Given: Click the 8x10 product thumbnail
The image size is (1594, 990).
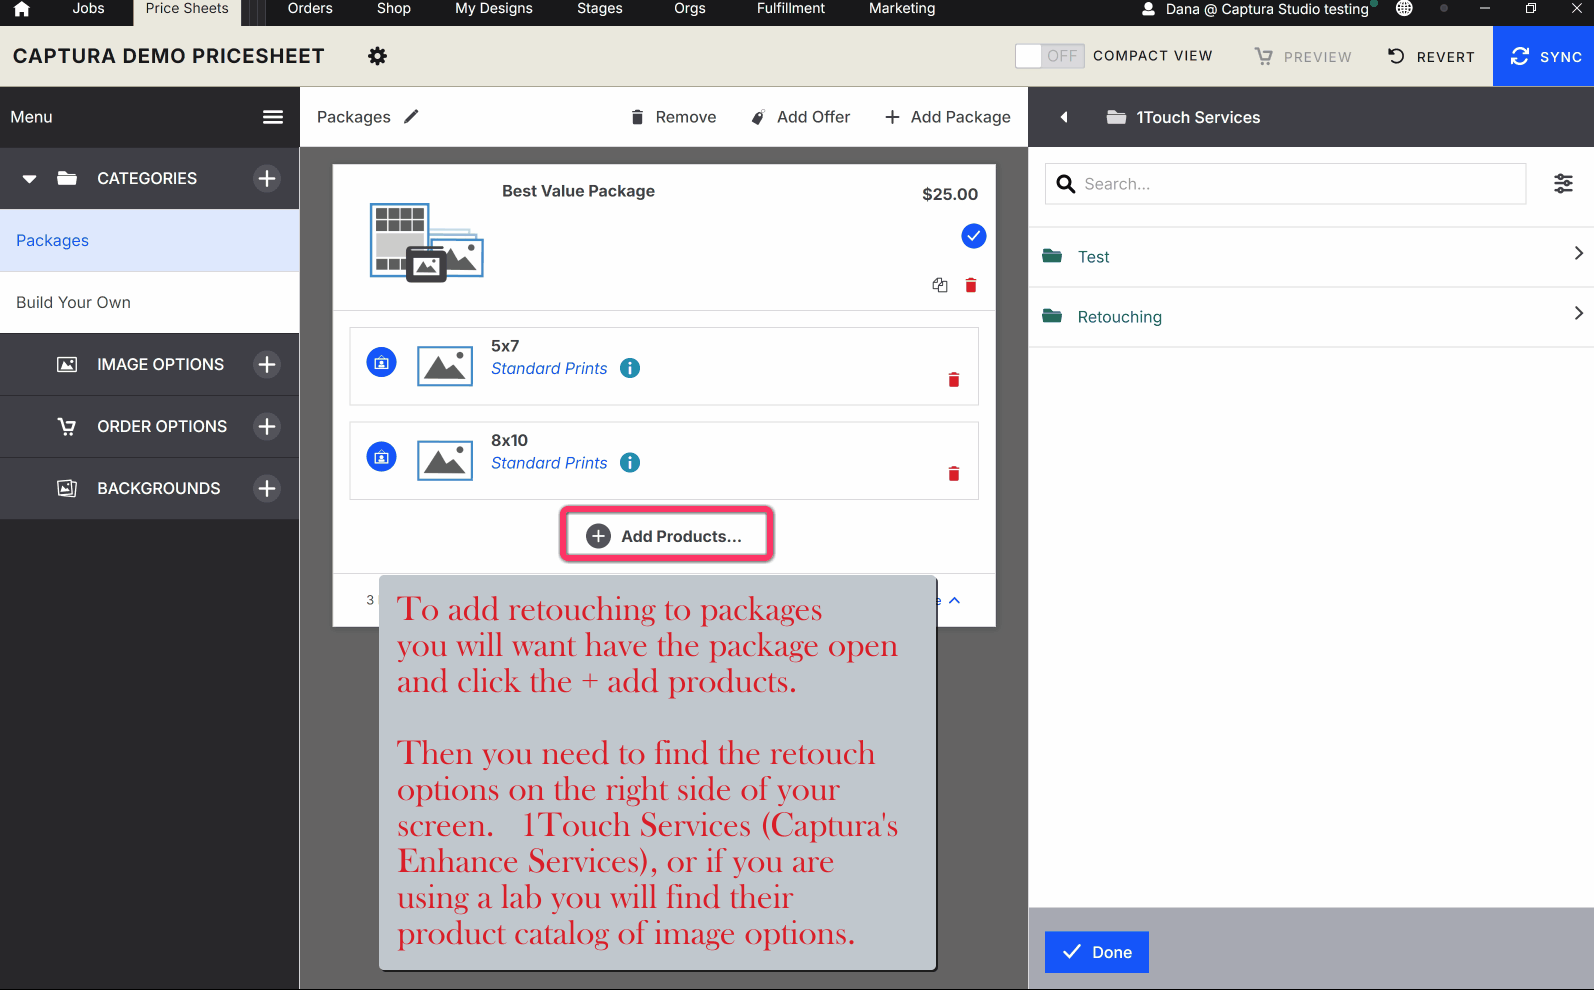Looking at the screenshot, I should tap(445, 461).
